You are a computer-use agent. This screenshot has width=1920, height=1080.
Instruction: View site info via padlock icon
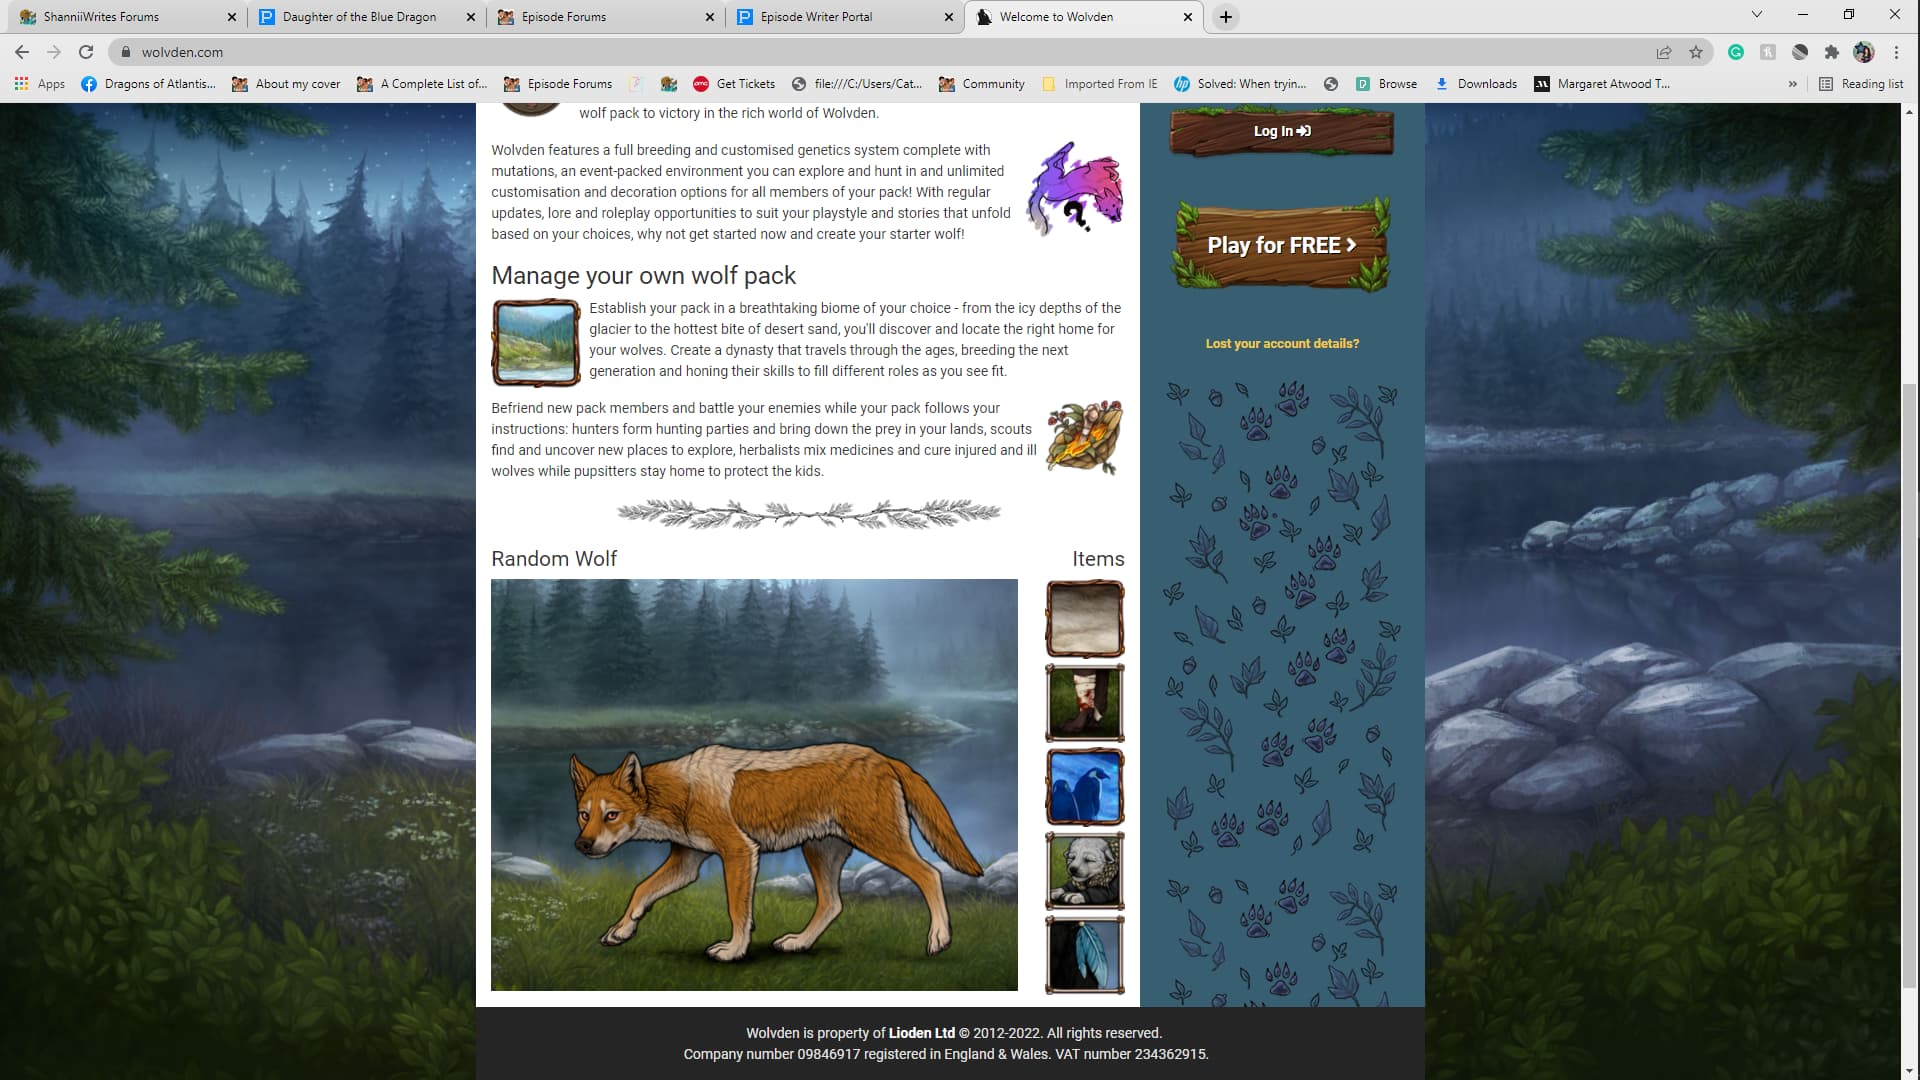pyautogui.click(x=126, y=52)
